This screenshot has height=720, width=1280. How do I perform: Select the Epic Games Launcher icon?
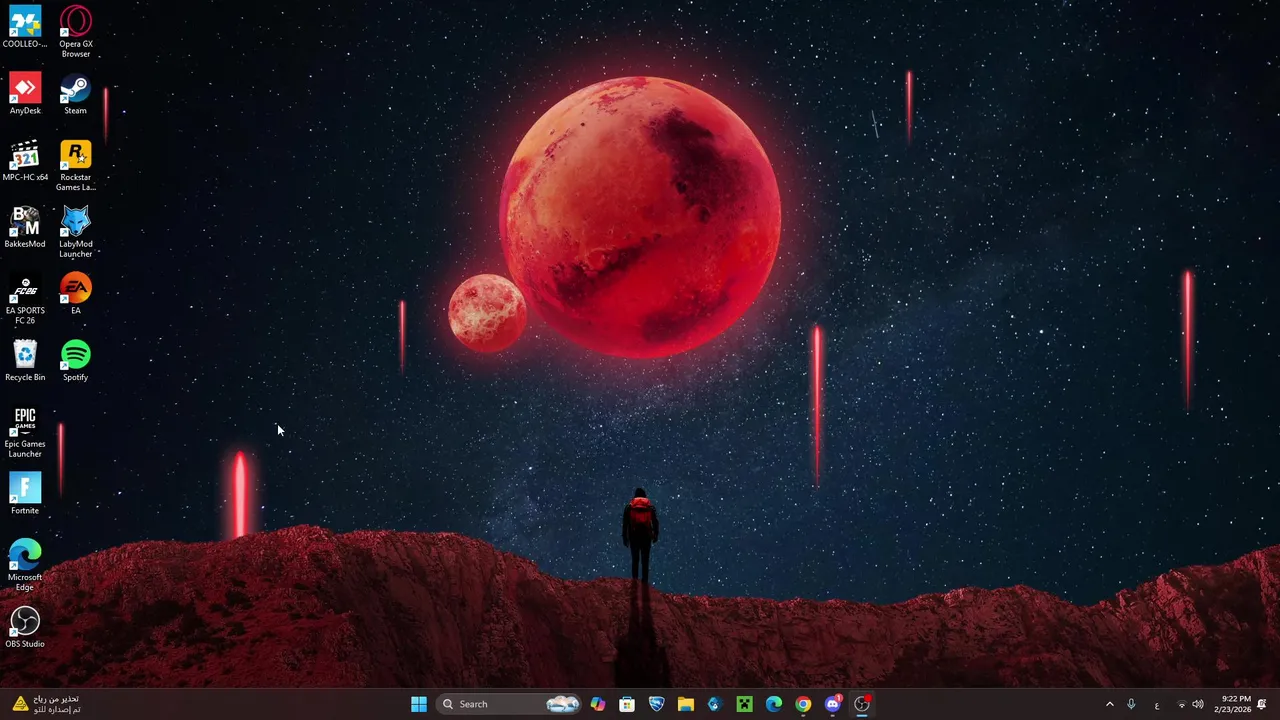(x=25, y=432)
